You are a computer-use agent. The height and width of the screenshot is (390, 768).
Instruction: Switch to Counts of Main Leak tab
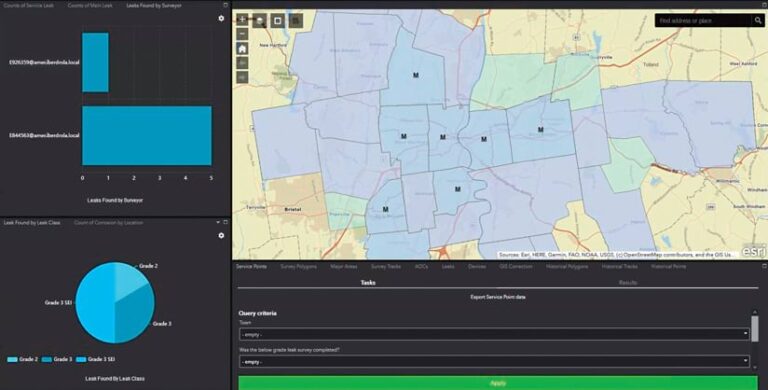[x=90, y=5]
